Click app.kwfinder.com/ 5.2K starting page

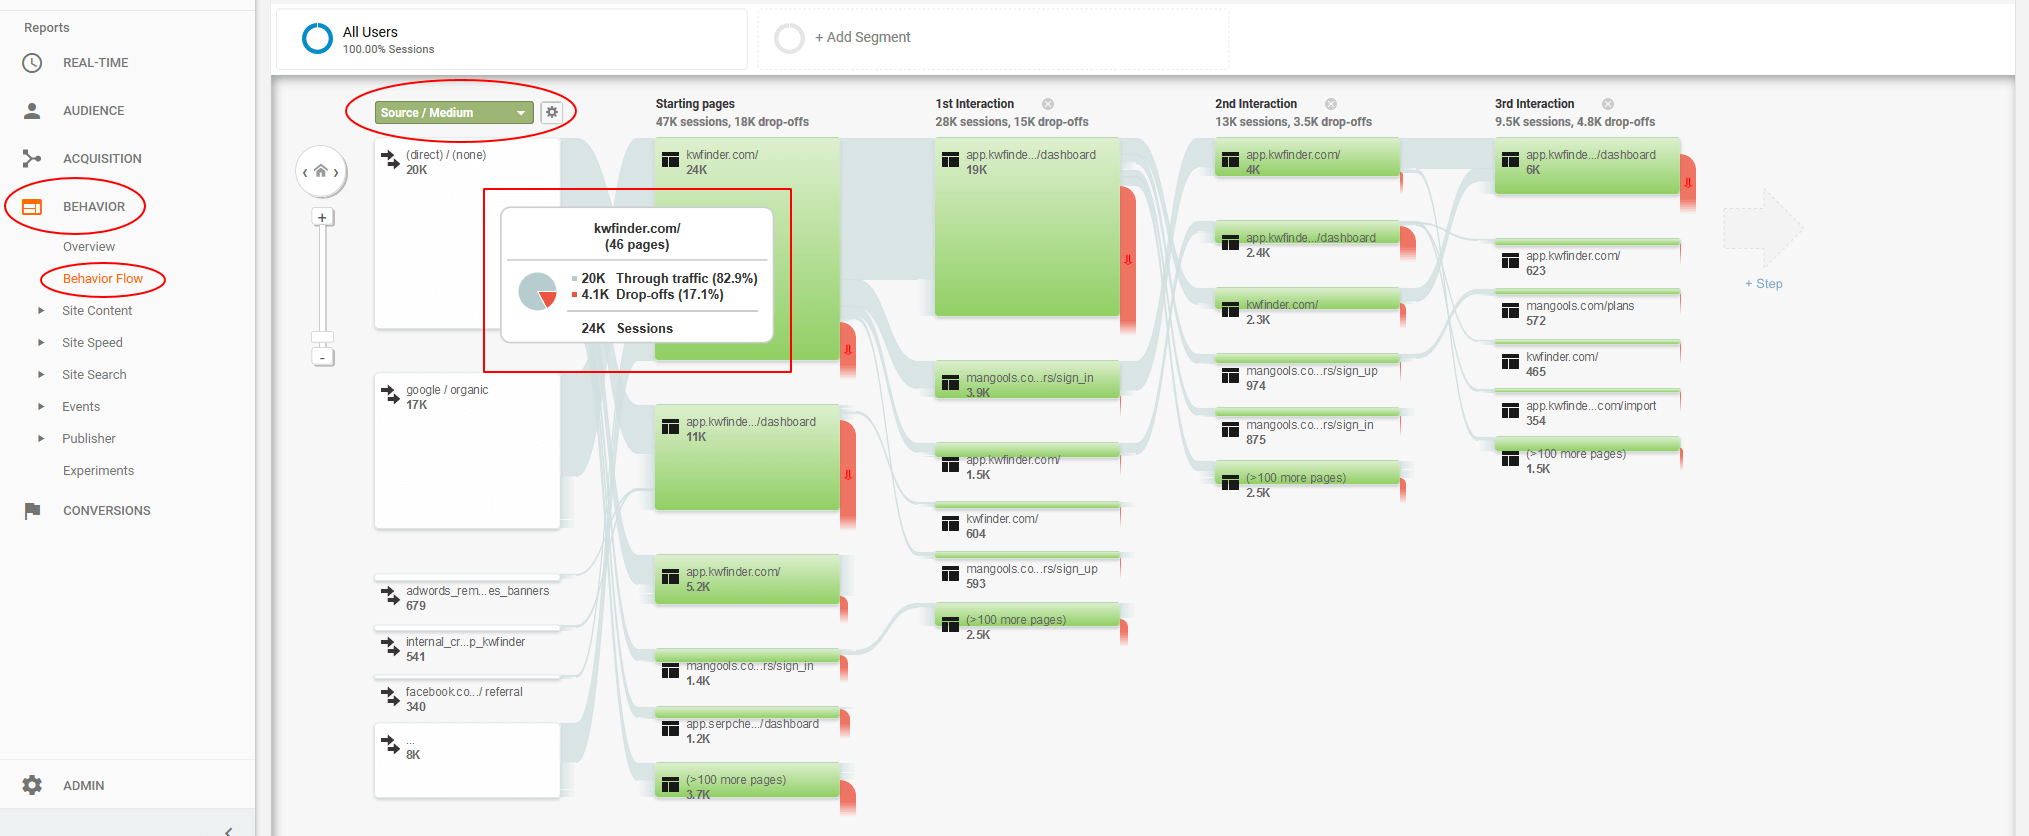(x=747, y=580)
